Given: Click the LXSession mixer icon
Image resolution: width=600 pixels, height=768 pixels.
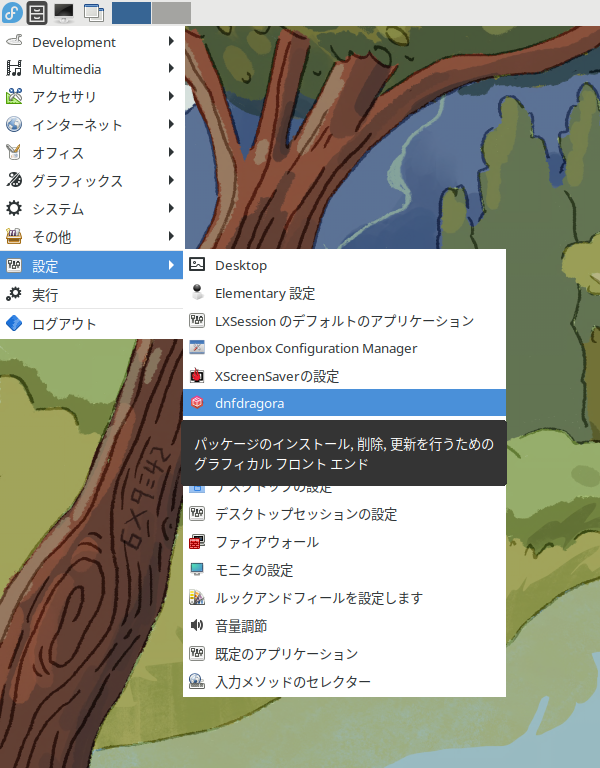Looking at the screenshot, I should (197, 320).
